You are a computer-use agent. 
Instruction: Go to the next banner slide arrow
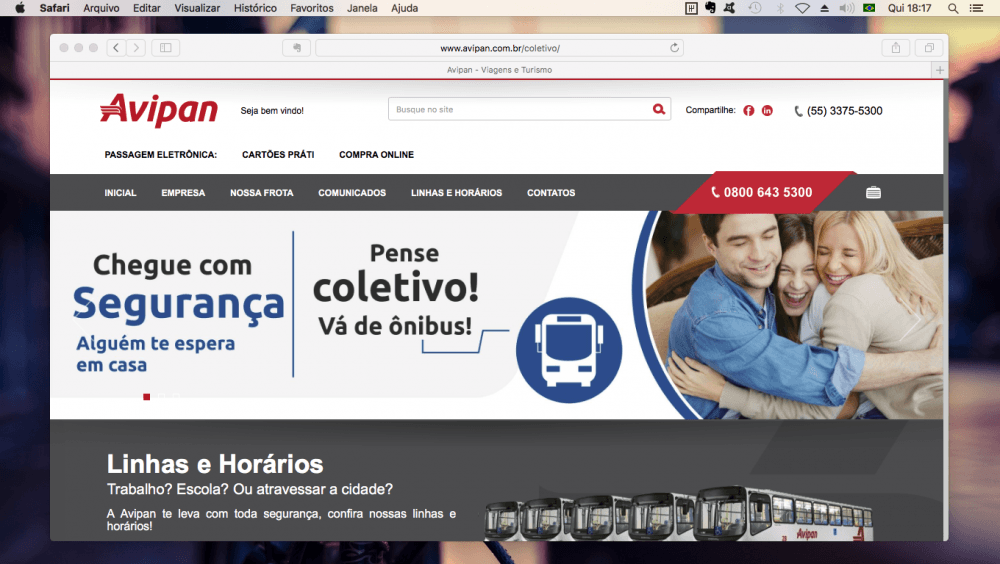coord(913,321)
